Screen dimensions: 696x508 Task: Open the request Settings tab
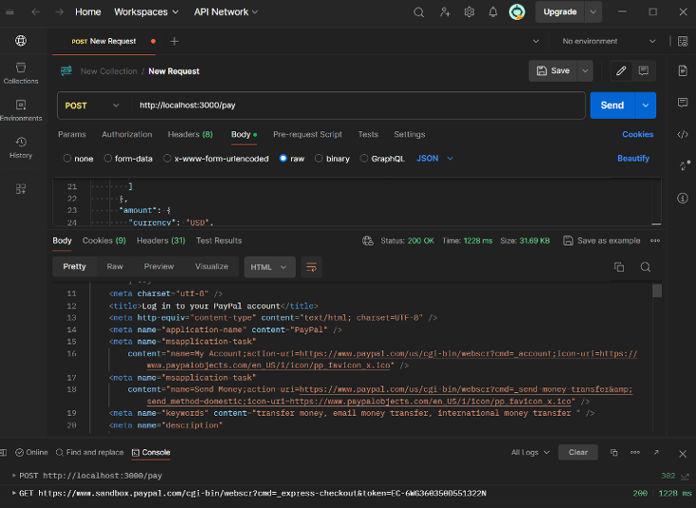tap(409, 135)
